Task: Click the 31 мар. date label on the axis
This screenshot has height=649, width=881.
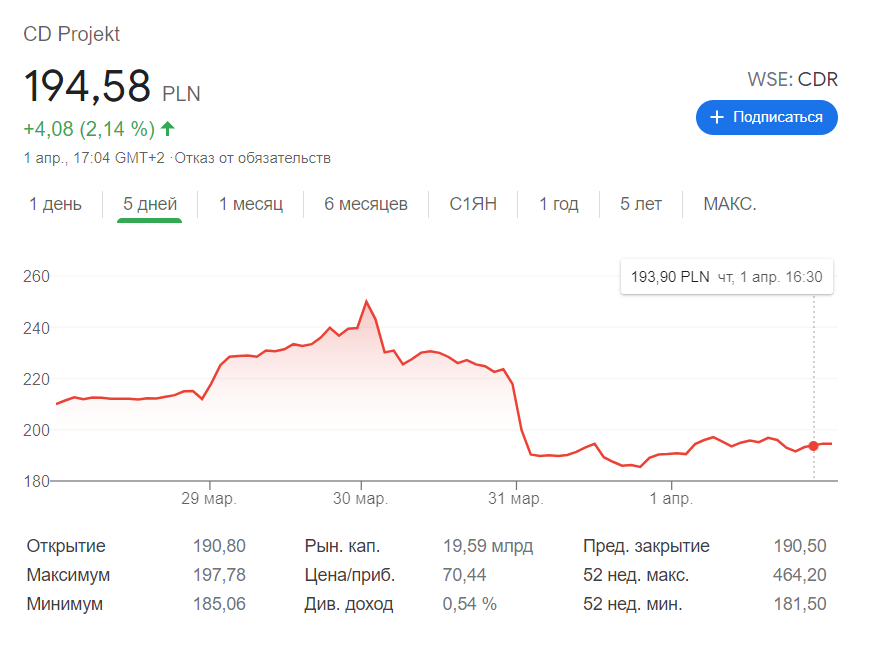Action: (x=516, y=498)
